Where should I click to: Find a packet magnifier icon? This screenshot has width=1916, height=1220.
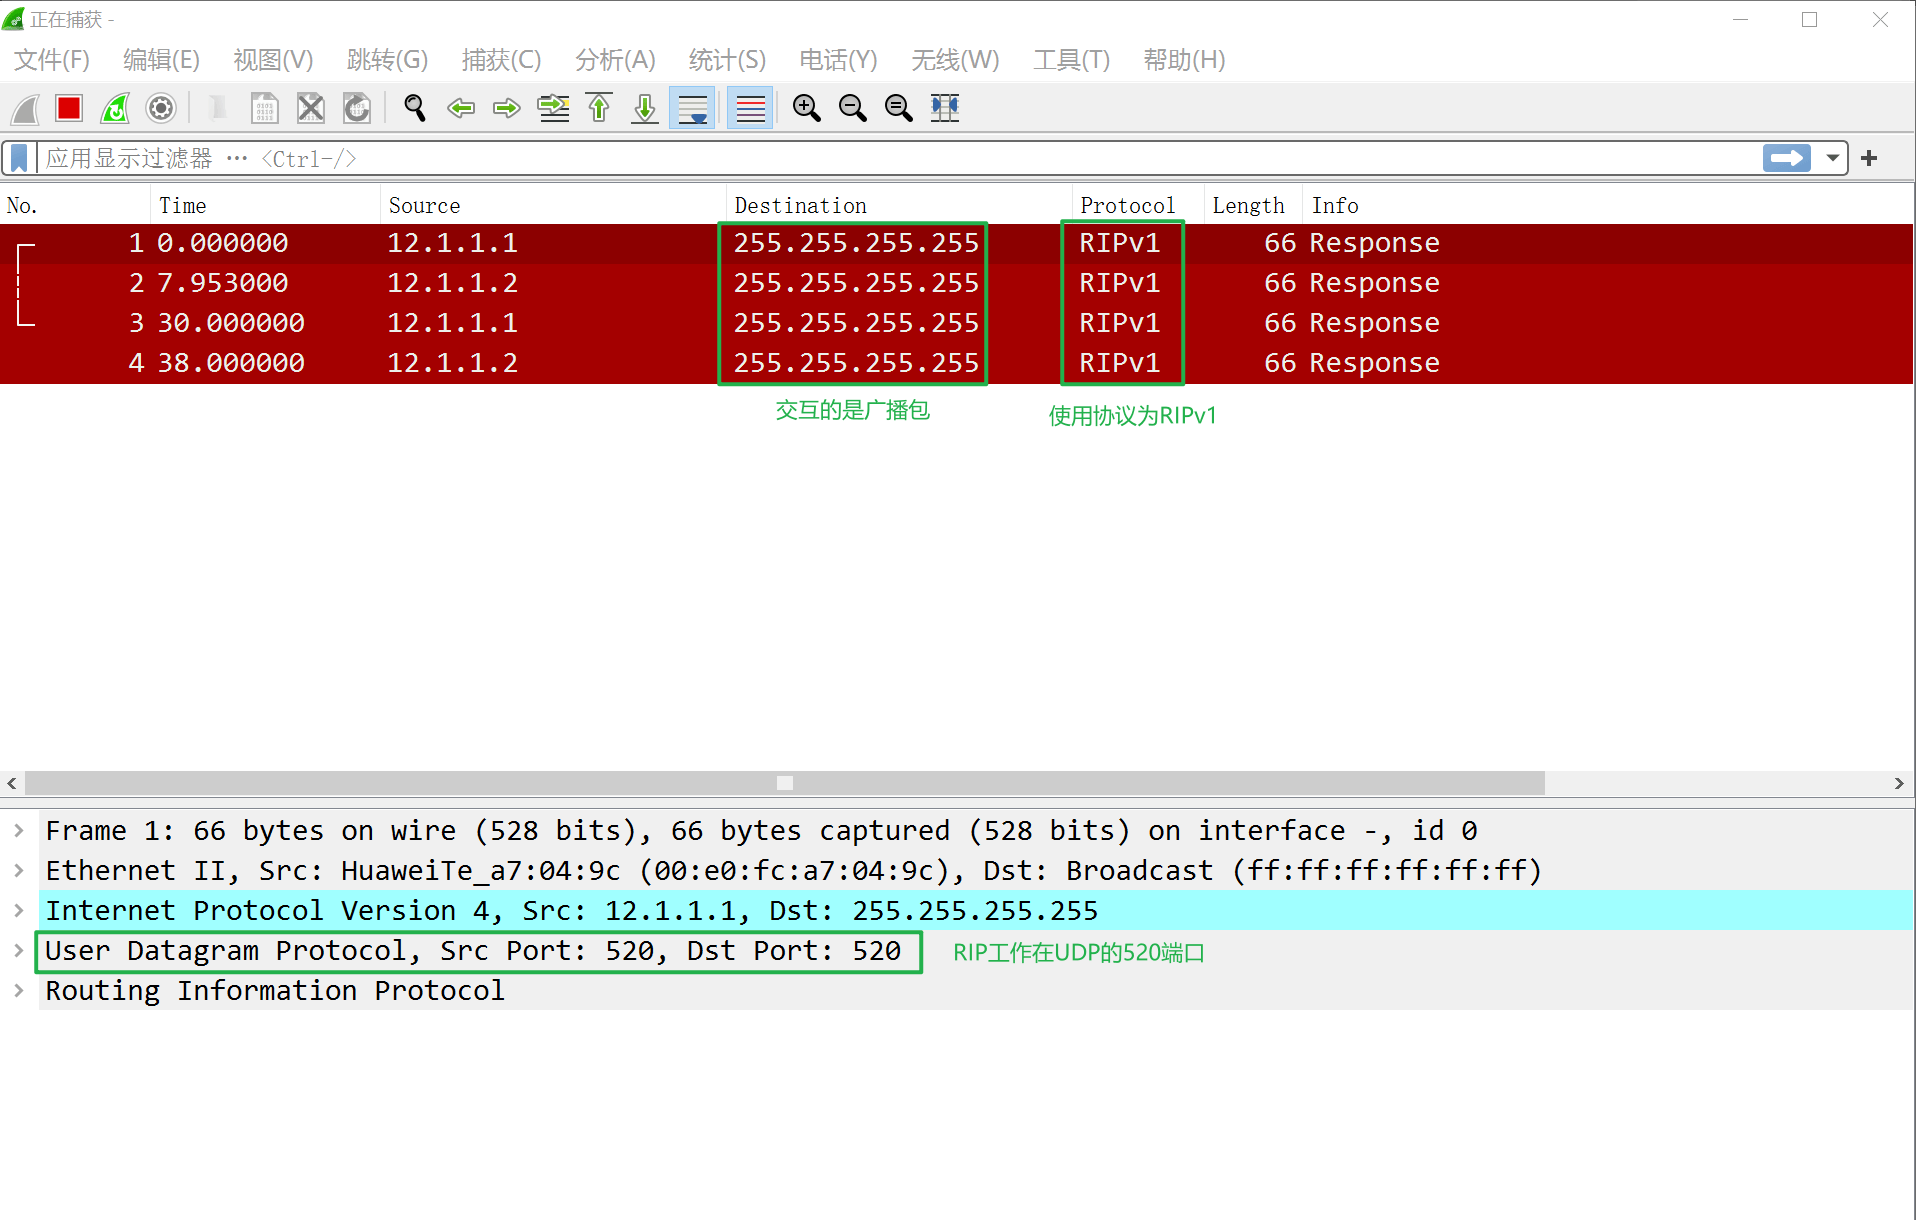[x=415, y=108]
